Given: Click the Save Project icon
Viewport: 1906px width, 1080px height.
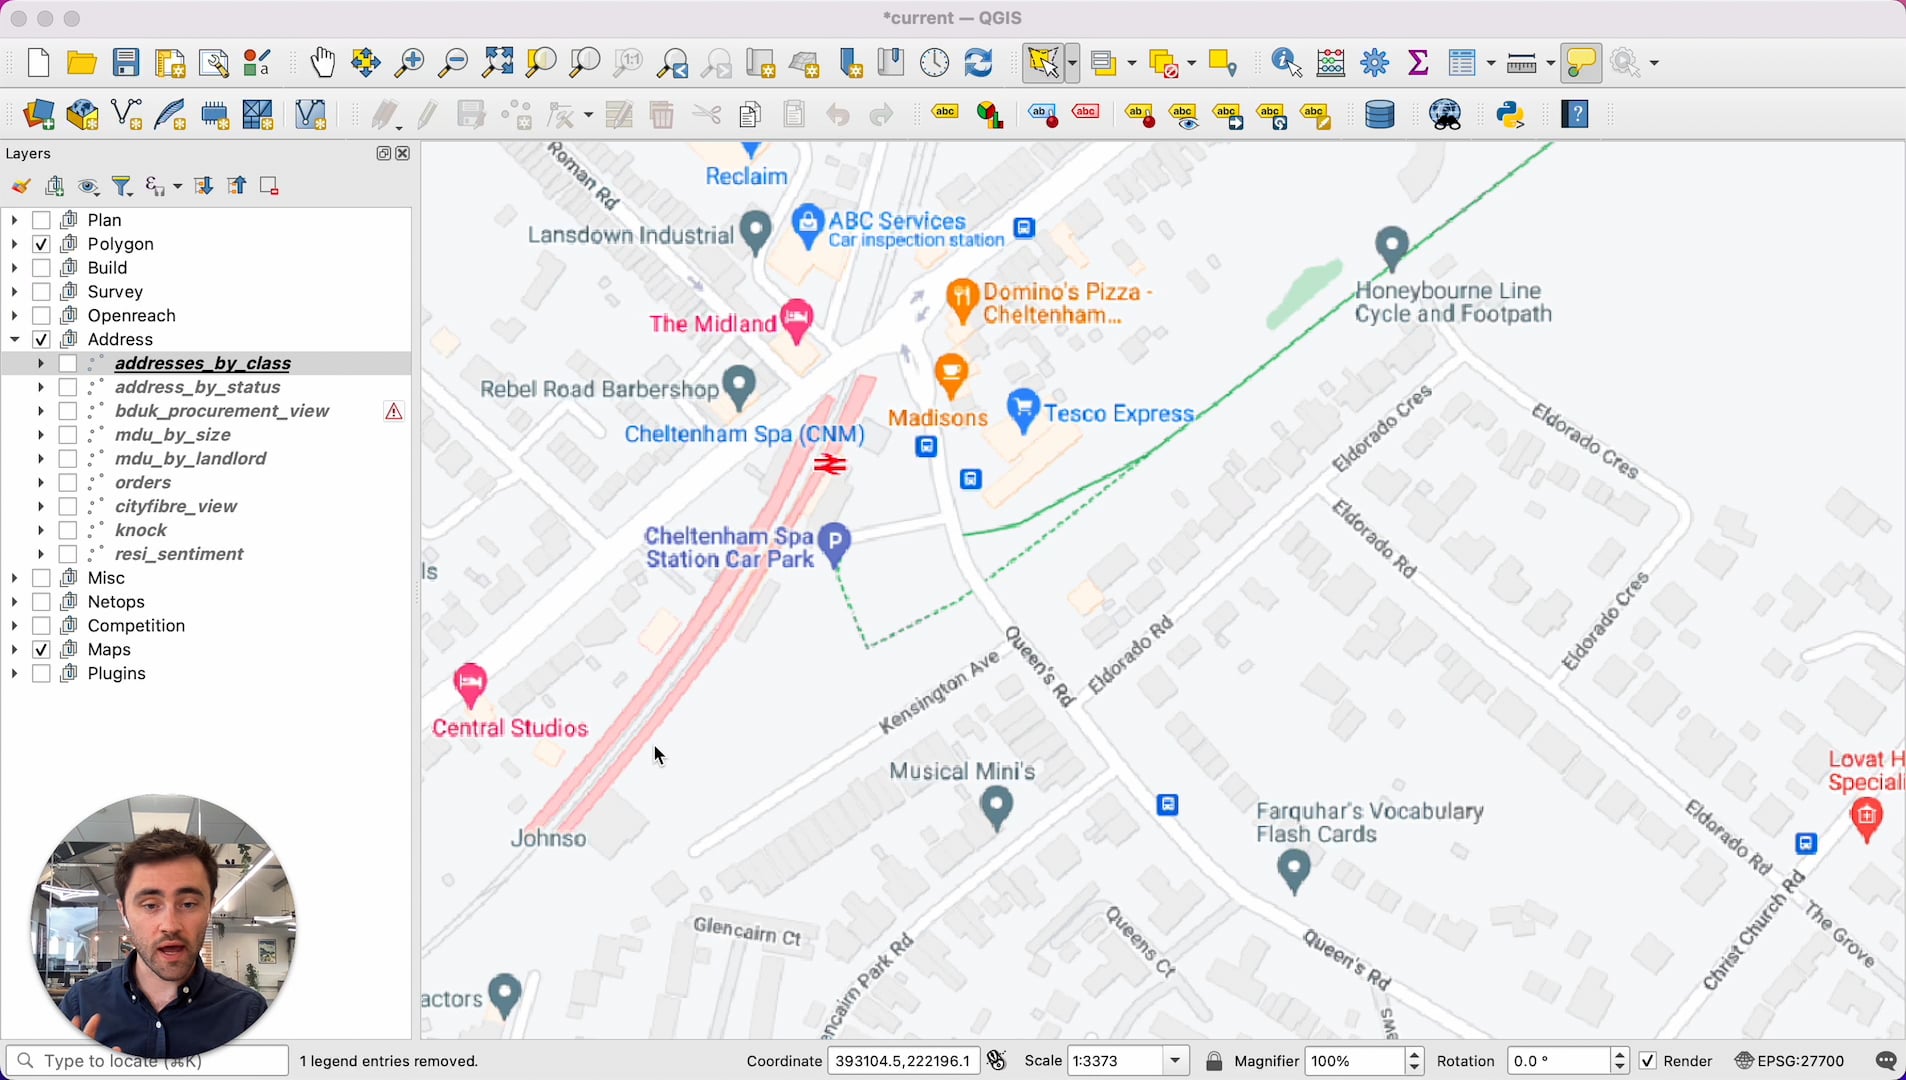Looking at the screenshot, I should point(126,63).
